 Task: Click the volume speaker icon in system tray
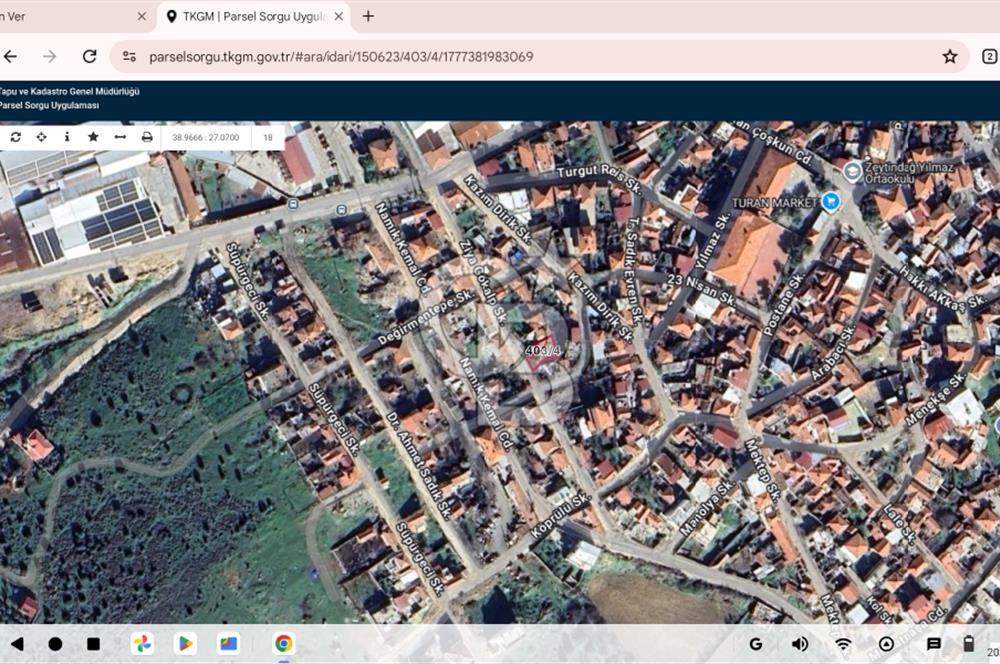(800, 644)
